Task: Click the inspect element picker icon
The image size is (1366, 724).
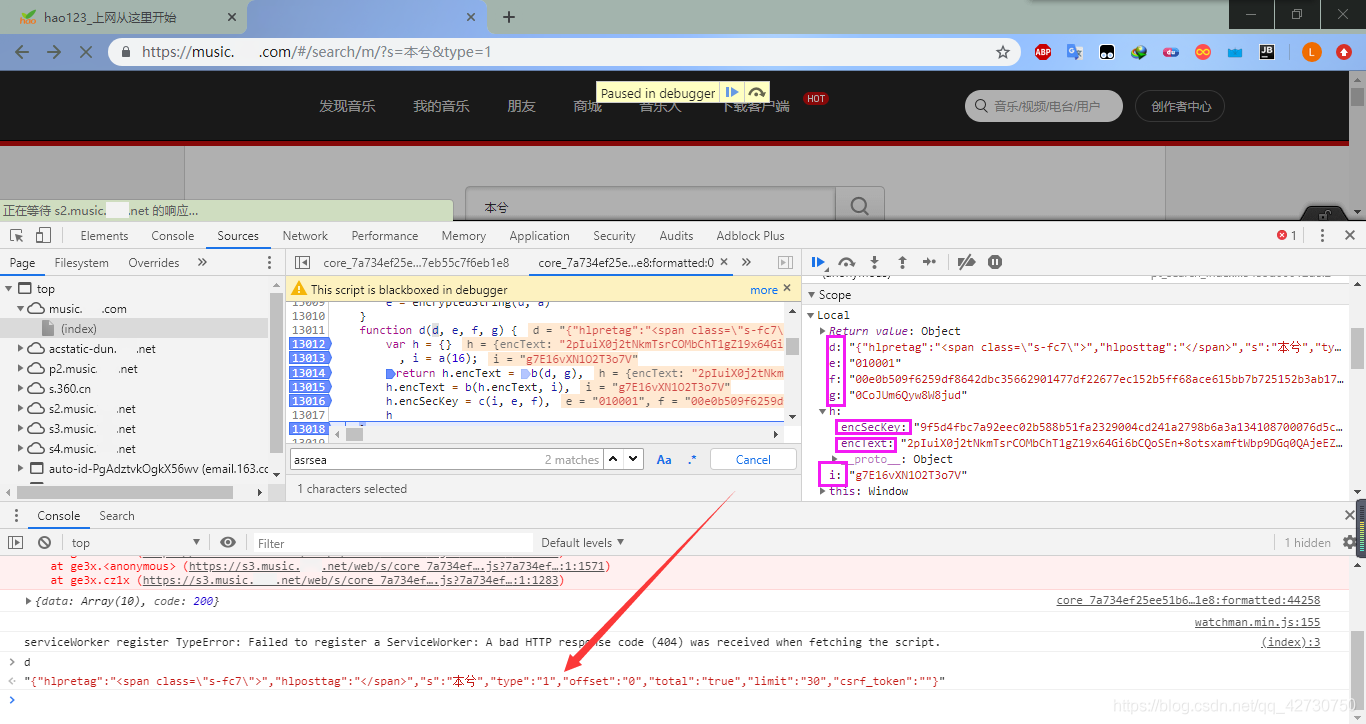Action: pyautogui.click(x=17, y=236)
